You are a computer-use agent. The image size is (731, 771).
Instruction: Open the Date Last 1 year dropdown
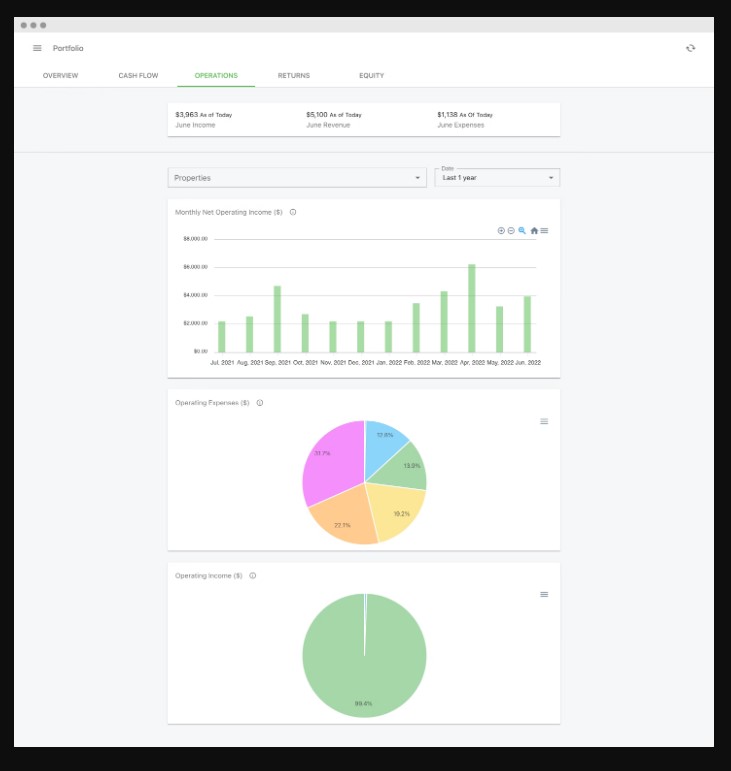point(497,178)
